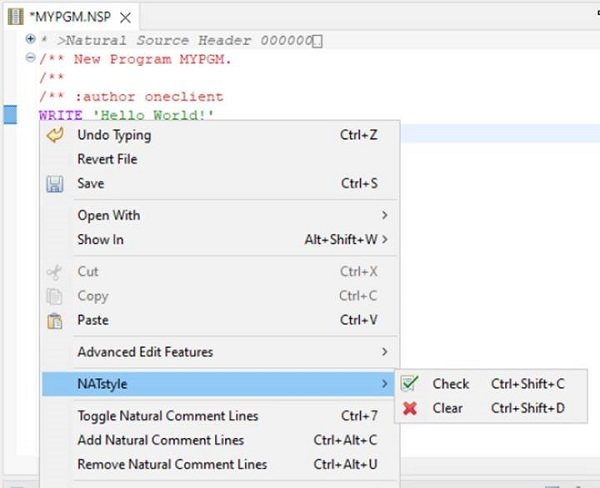Click the Ctrl+V shortcut label

359,320
